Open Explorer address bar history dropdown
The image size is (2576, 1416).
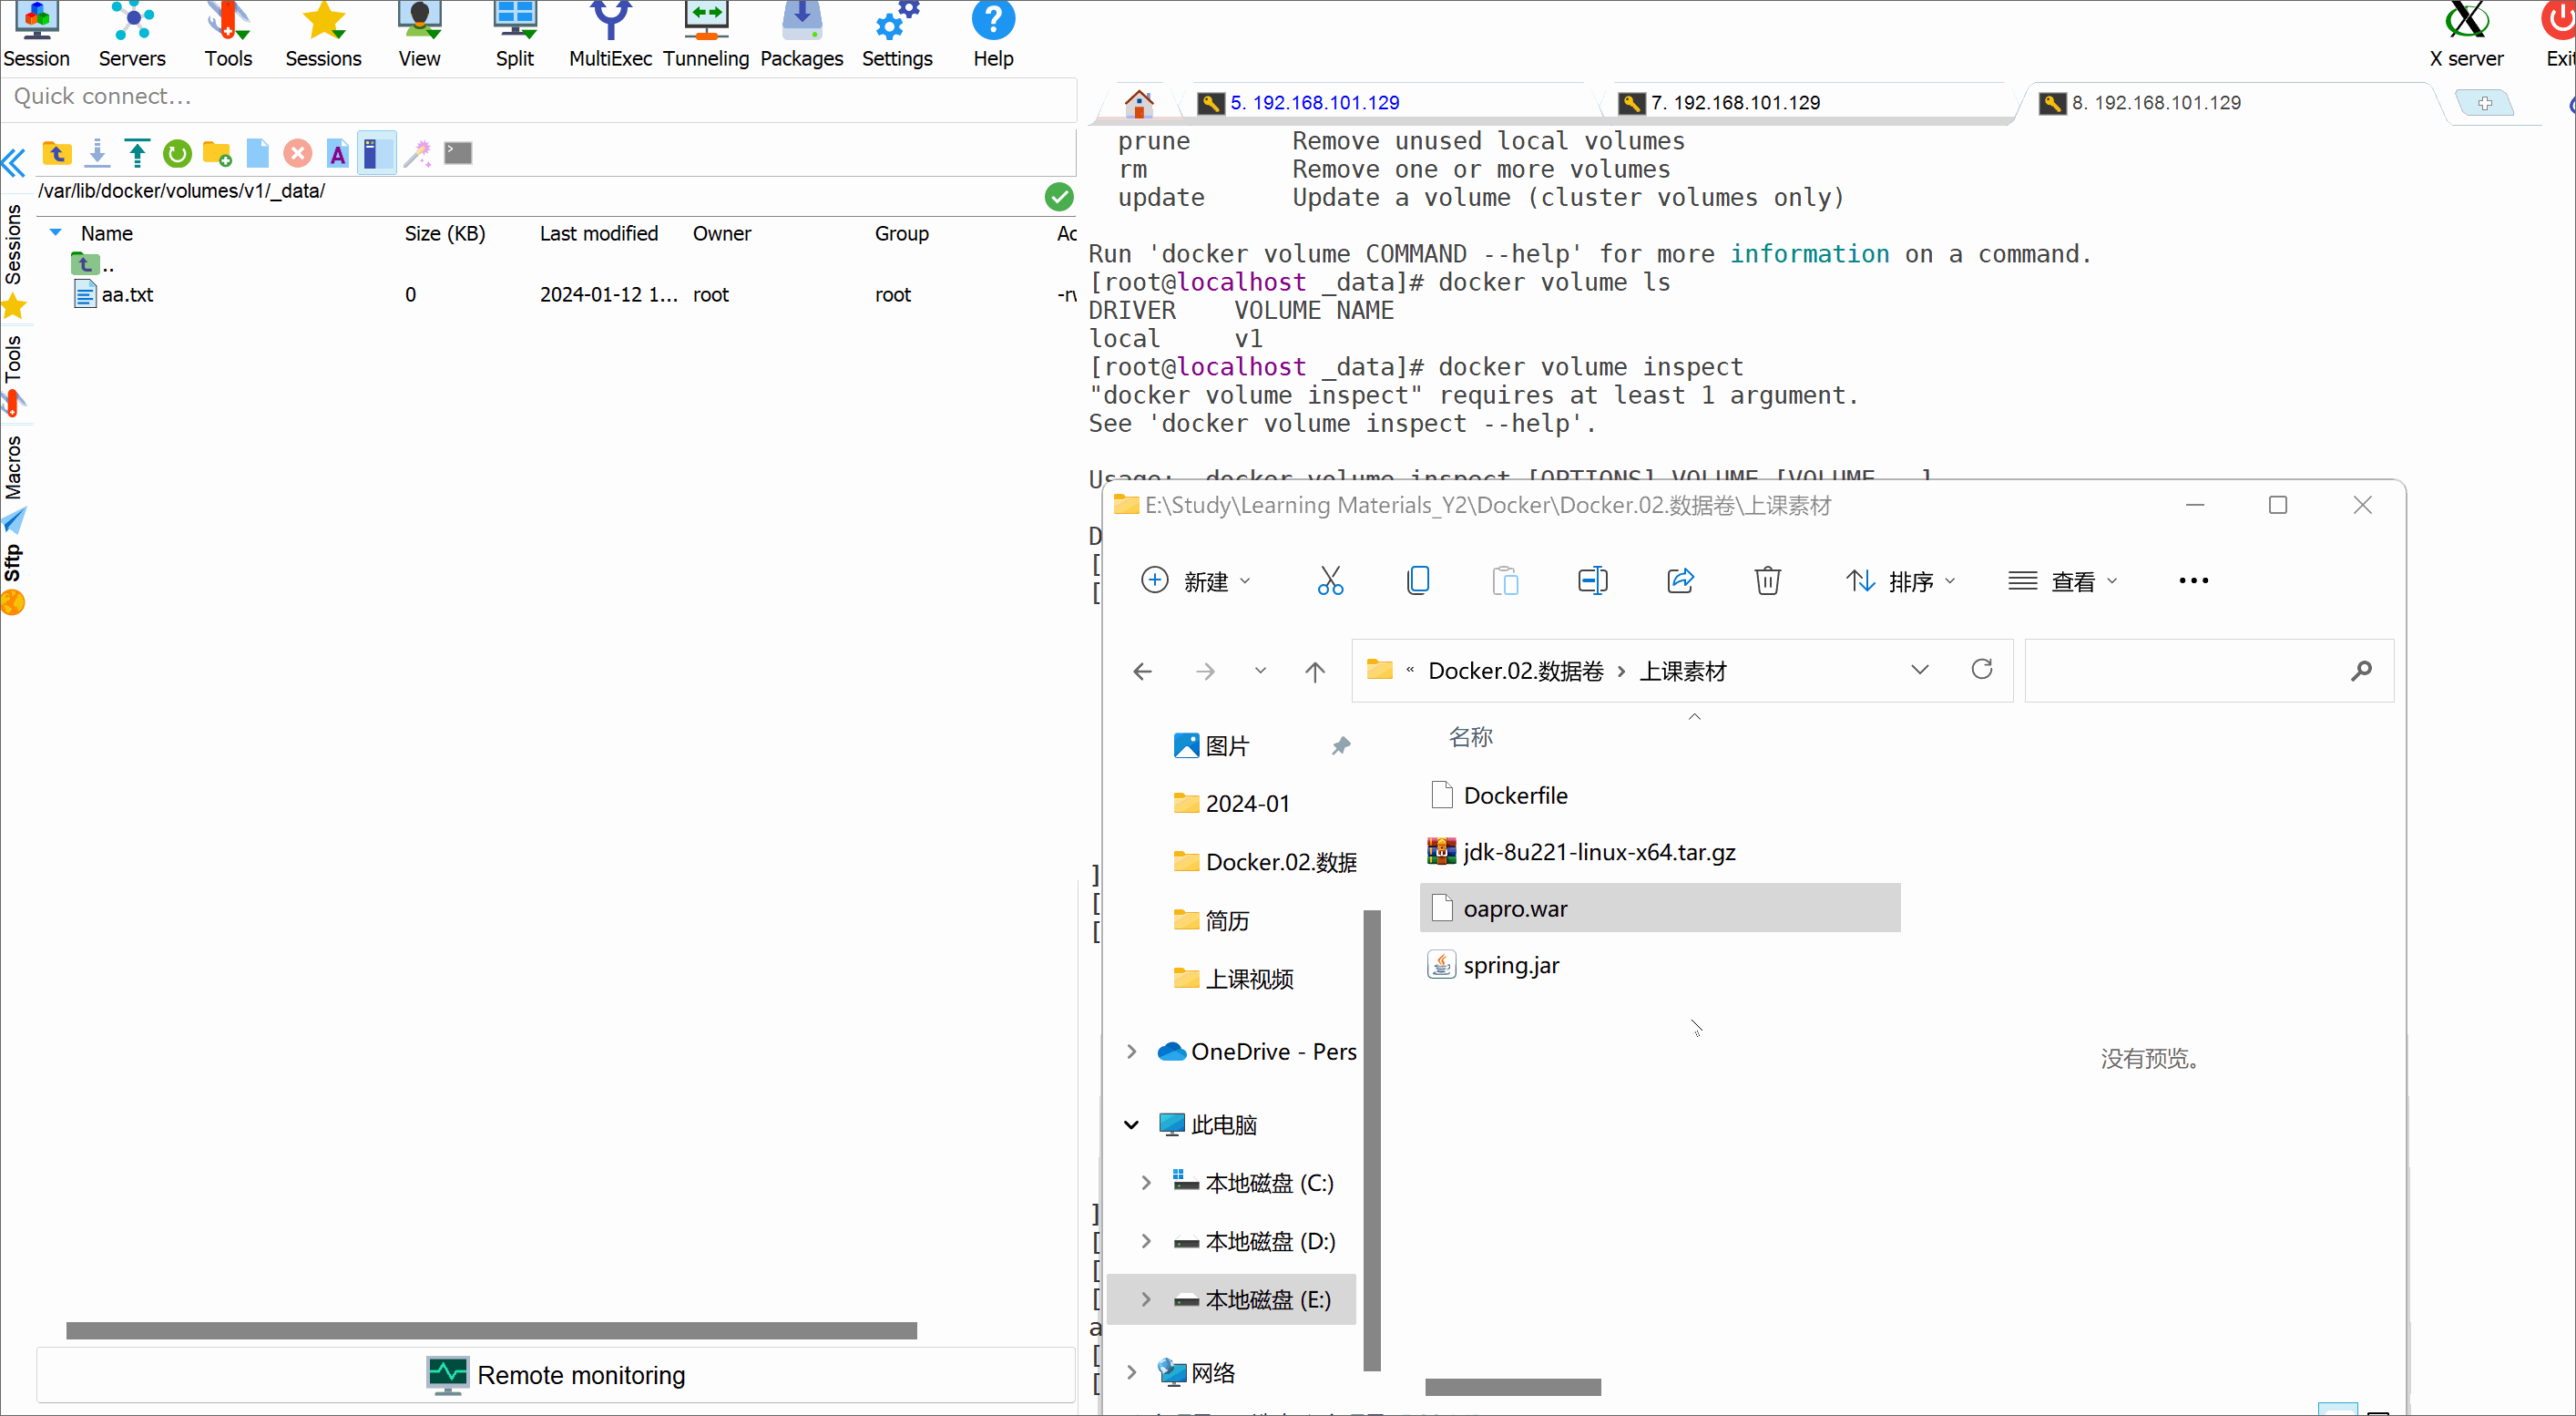(x=1919, y=670)
